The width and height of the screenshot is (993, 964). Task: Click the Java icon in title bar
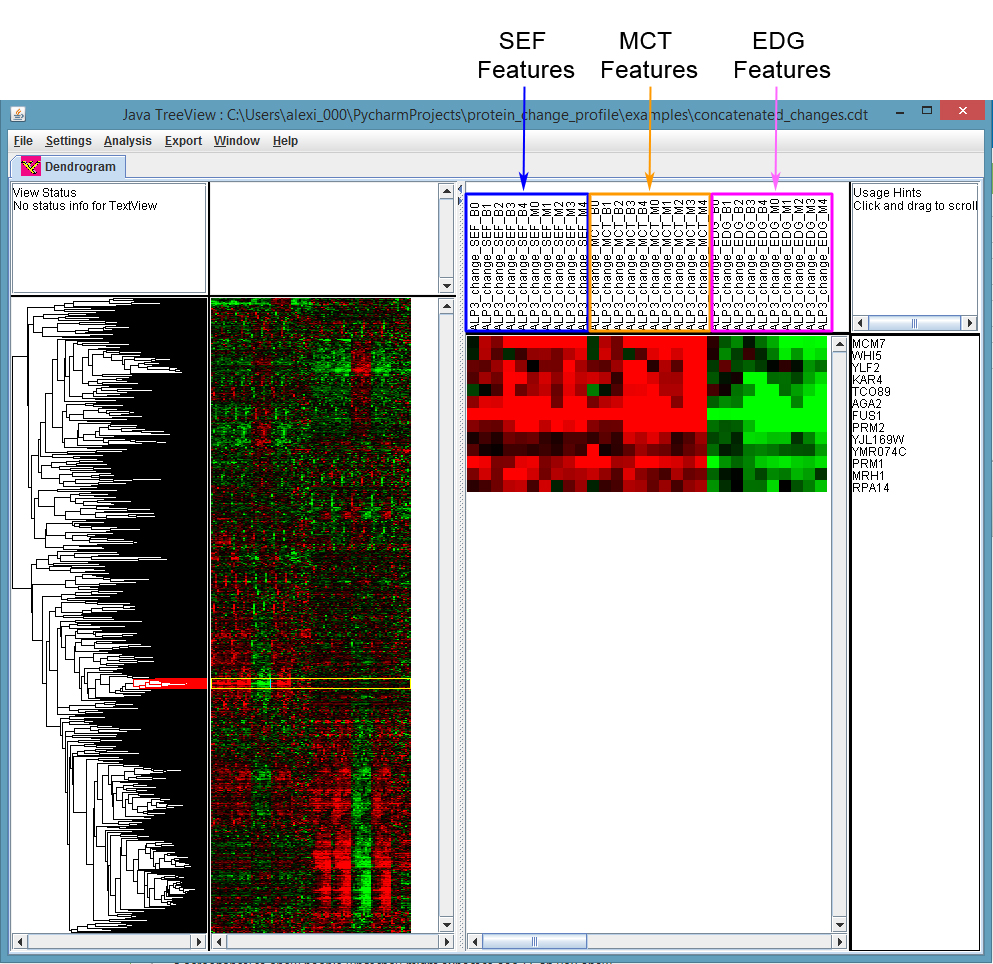pos(18,114)
